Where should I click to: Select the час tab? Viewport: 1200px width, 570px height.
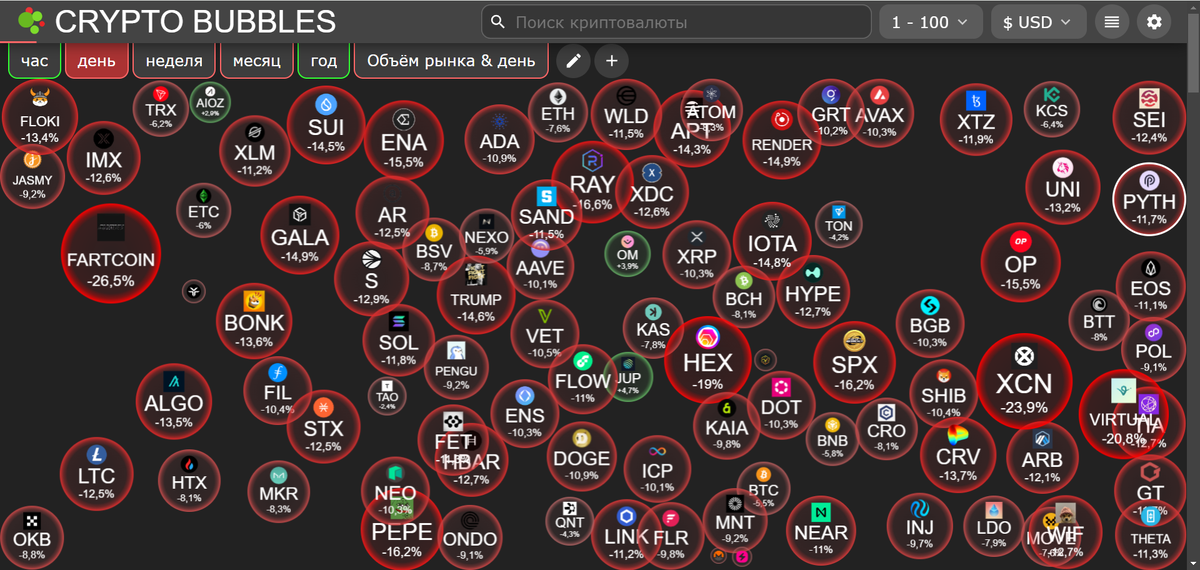pyautogui.click(x=34, y=61)
